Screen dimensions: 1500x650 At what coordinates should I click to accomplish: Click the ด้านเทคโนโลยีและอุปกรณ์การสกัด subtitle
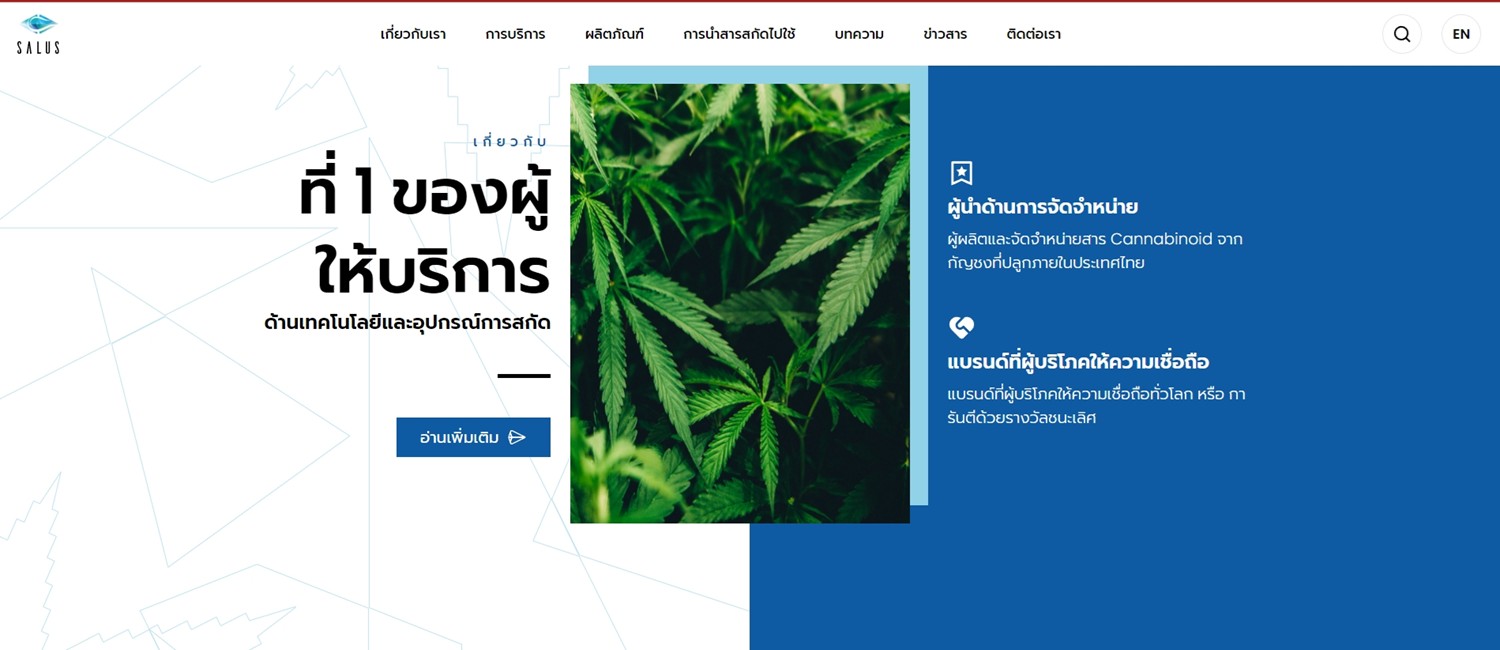pyautogui.click(x=407, y=322)
